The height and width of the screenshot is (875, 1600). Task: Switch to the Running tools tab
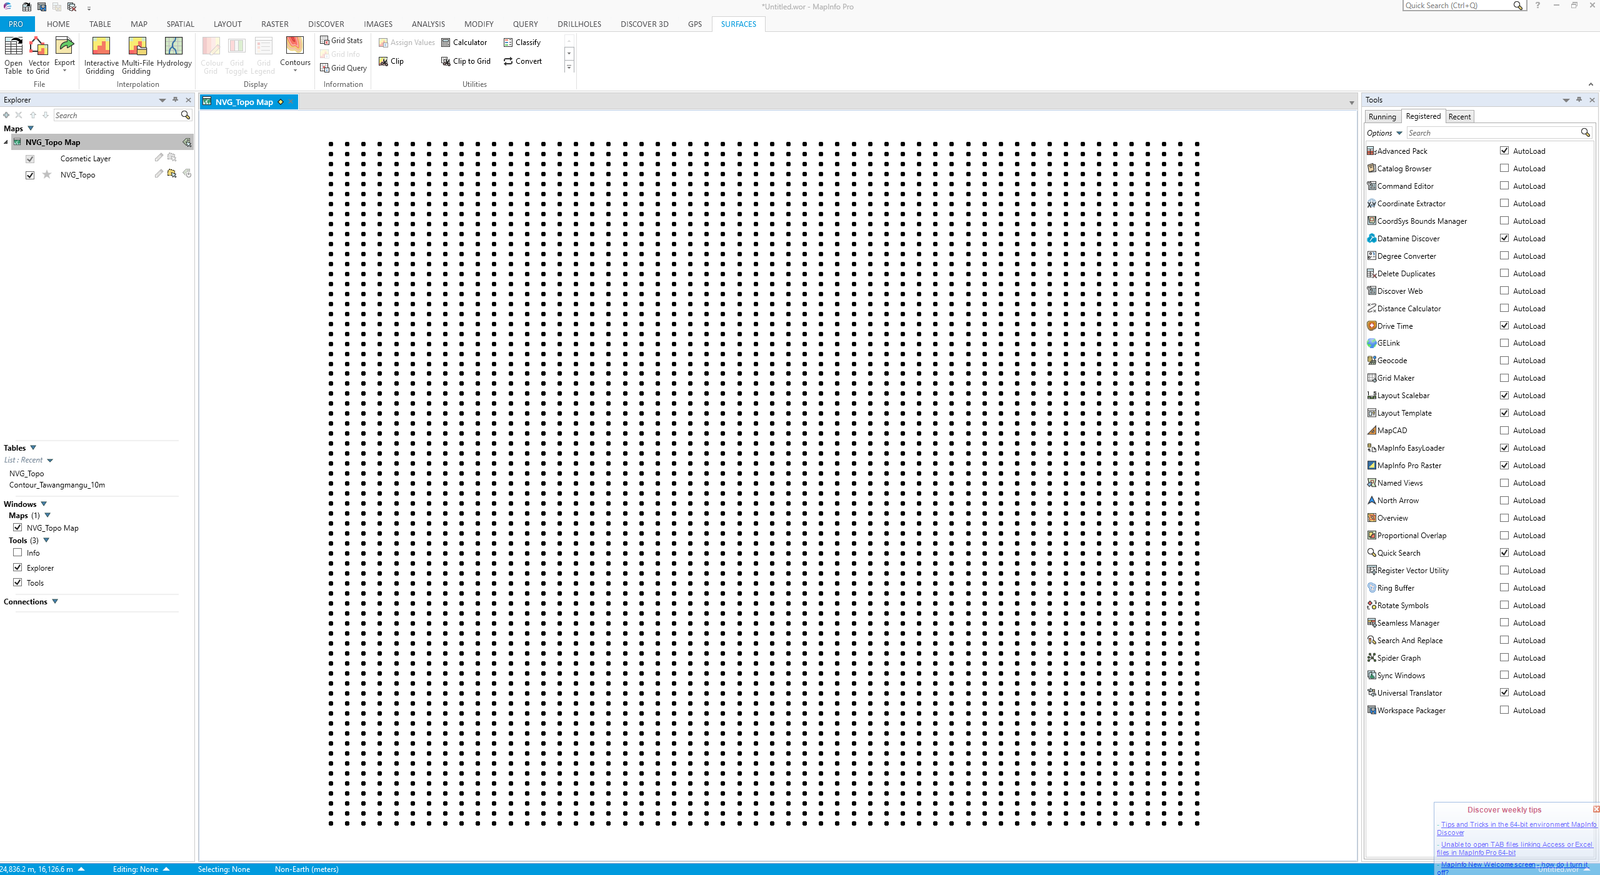(x=1382, y=117)
